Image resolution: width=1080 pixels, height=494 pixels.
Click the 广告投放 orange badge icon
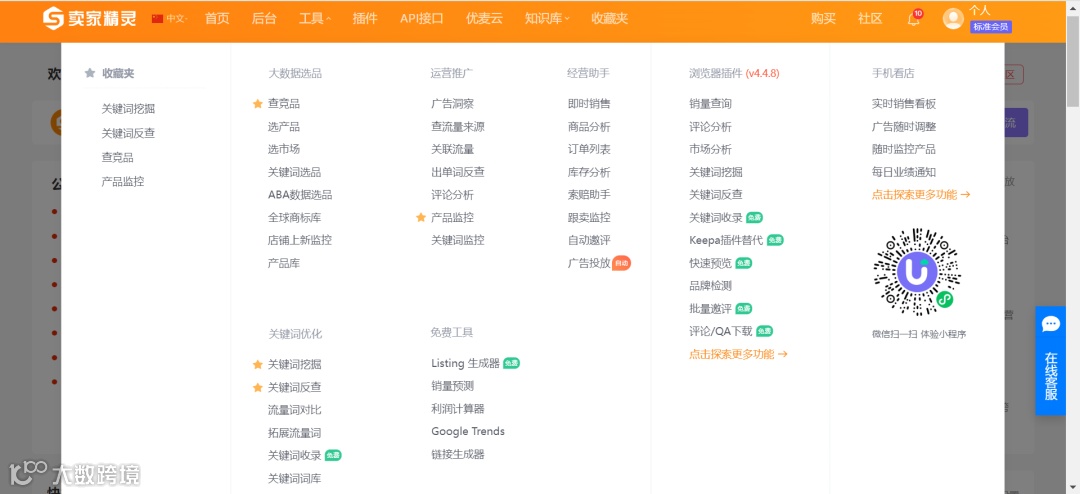click(621, 263)
